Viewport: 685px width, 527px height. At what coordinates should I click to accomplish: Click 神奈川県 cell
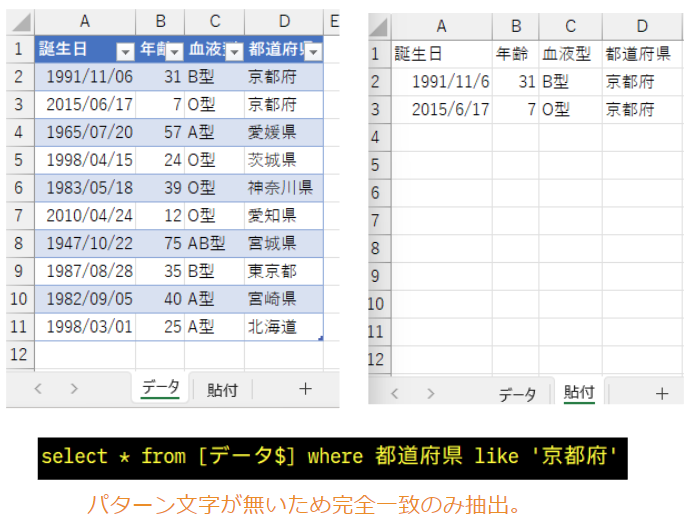tap(284, 188)
